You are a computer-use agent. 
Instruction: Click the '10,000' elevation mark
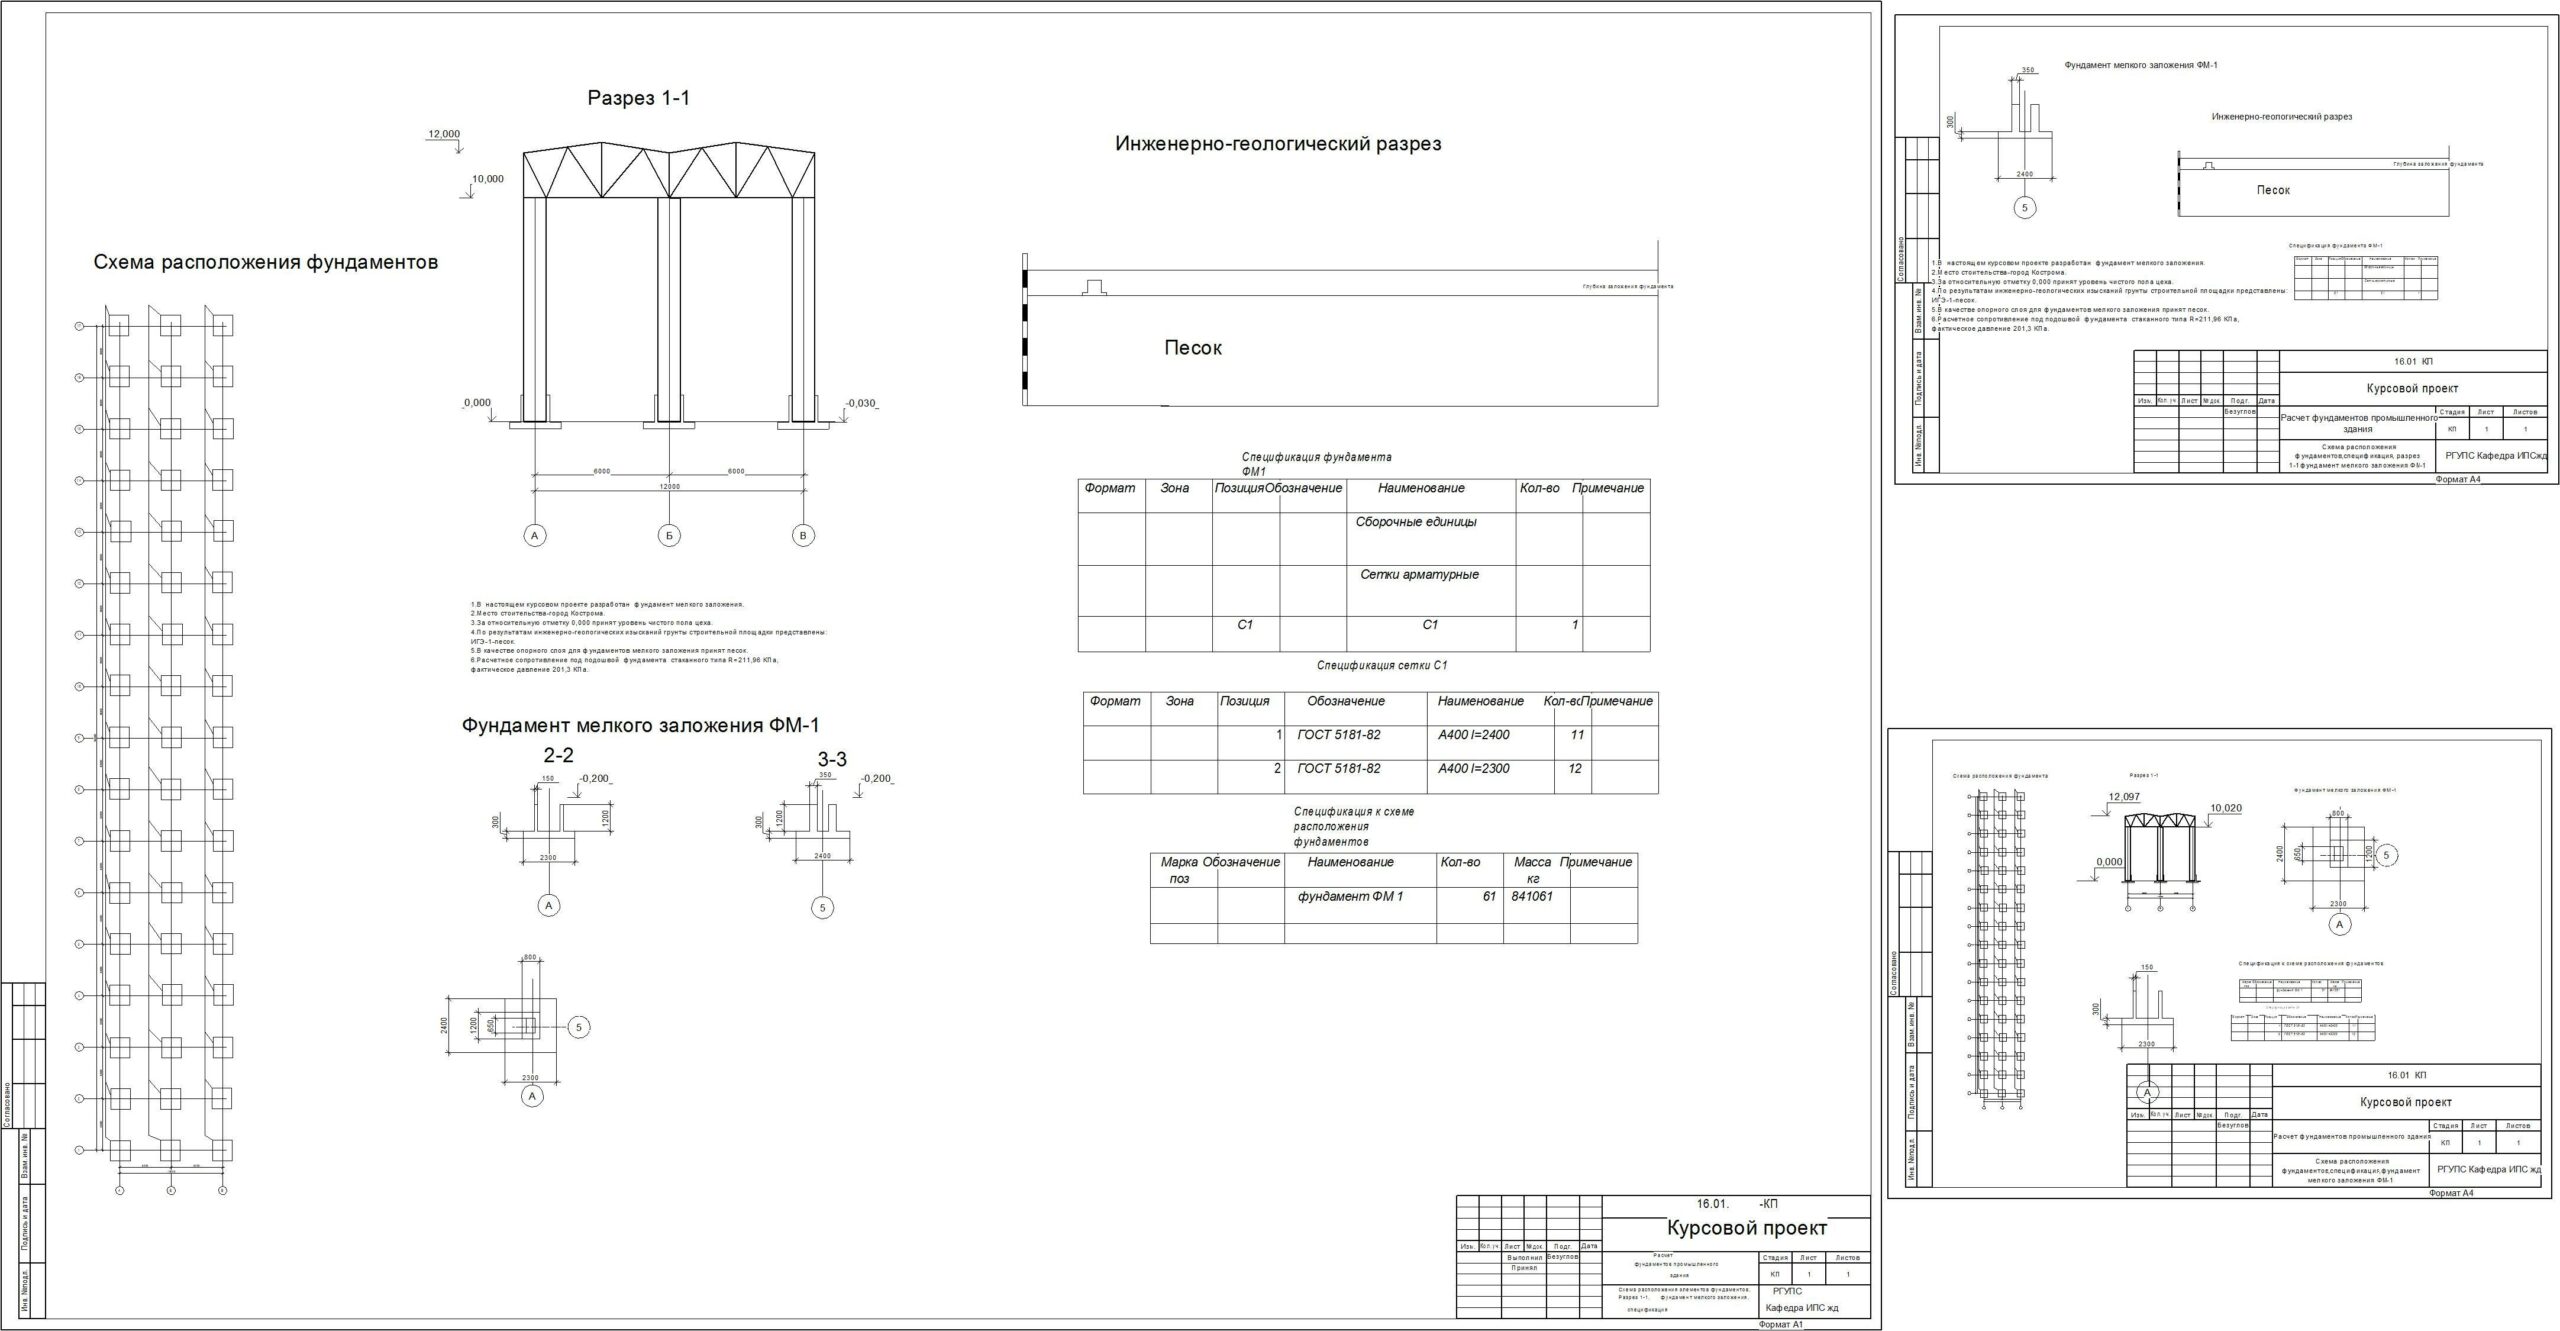tap(488, 179)
